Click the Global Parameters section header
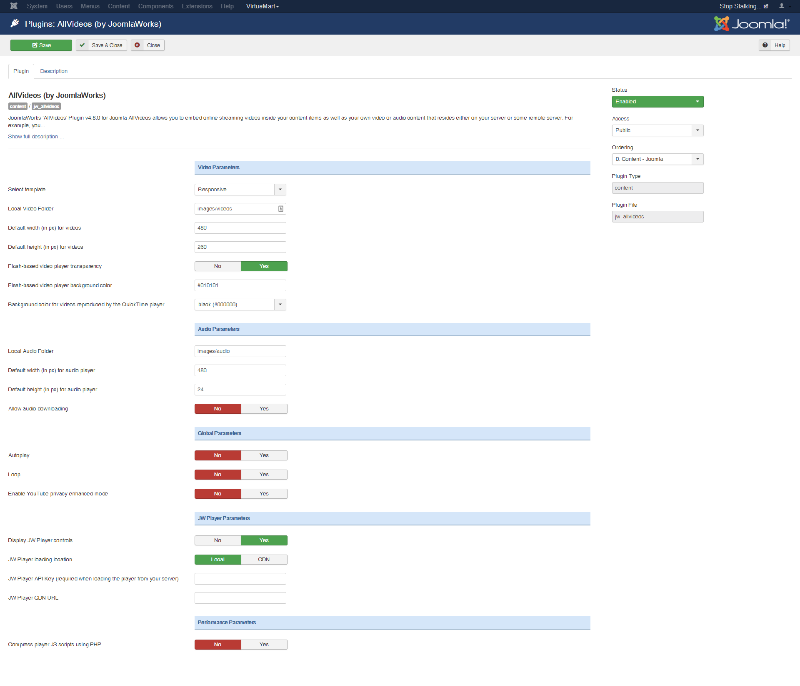The image size is (800, 686). (392, 434)
